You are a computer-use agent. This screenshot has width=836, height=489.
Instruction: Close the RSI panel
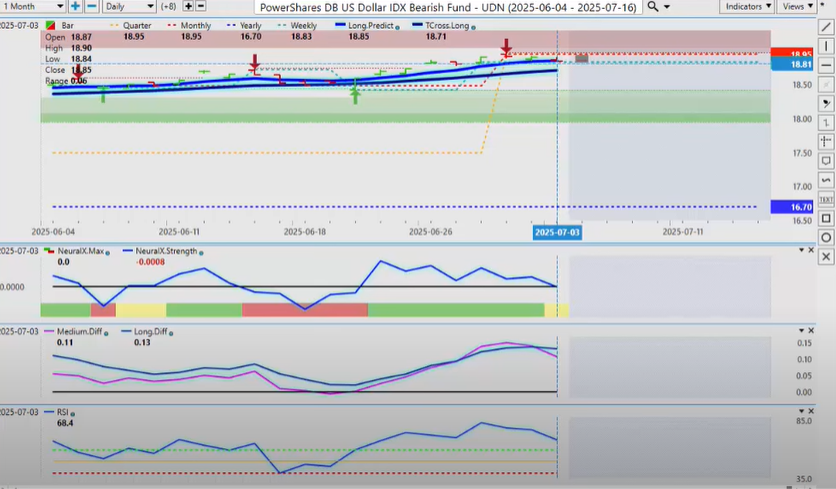826,411
